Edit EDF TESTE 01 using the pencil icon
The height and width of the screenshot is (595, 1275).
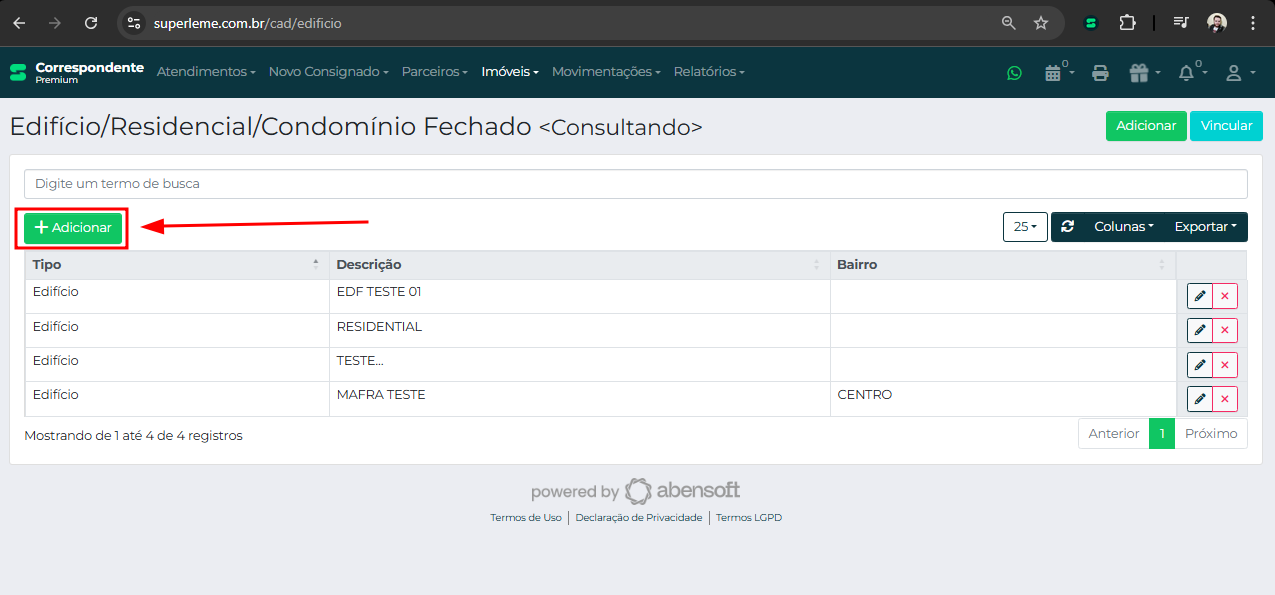[x=1199, y=295]
